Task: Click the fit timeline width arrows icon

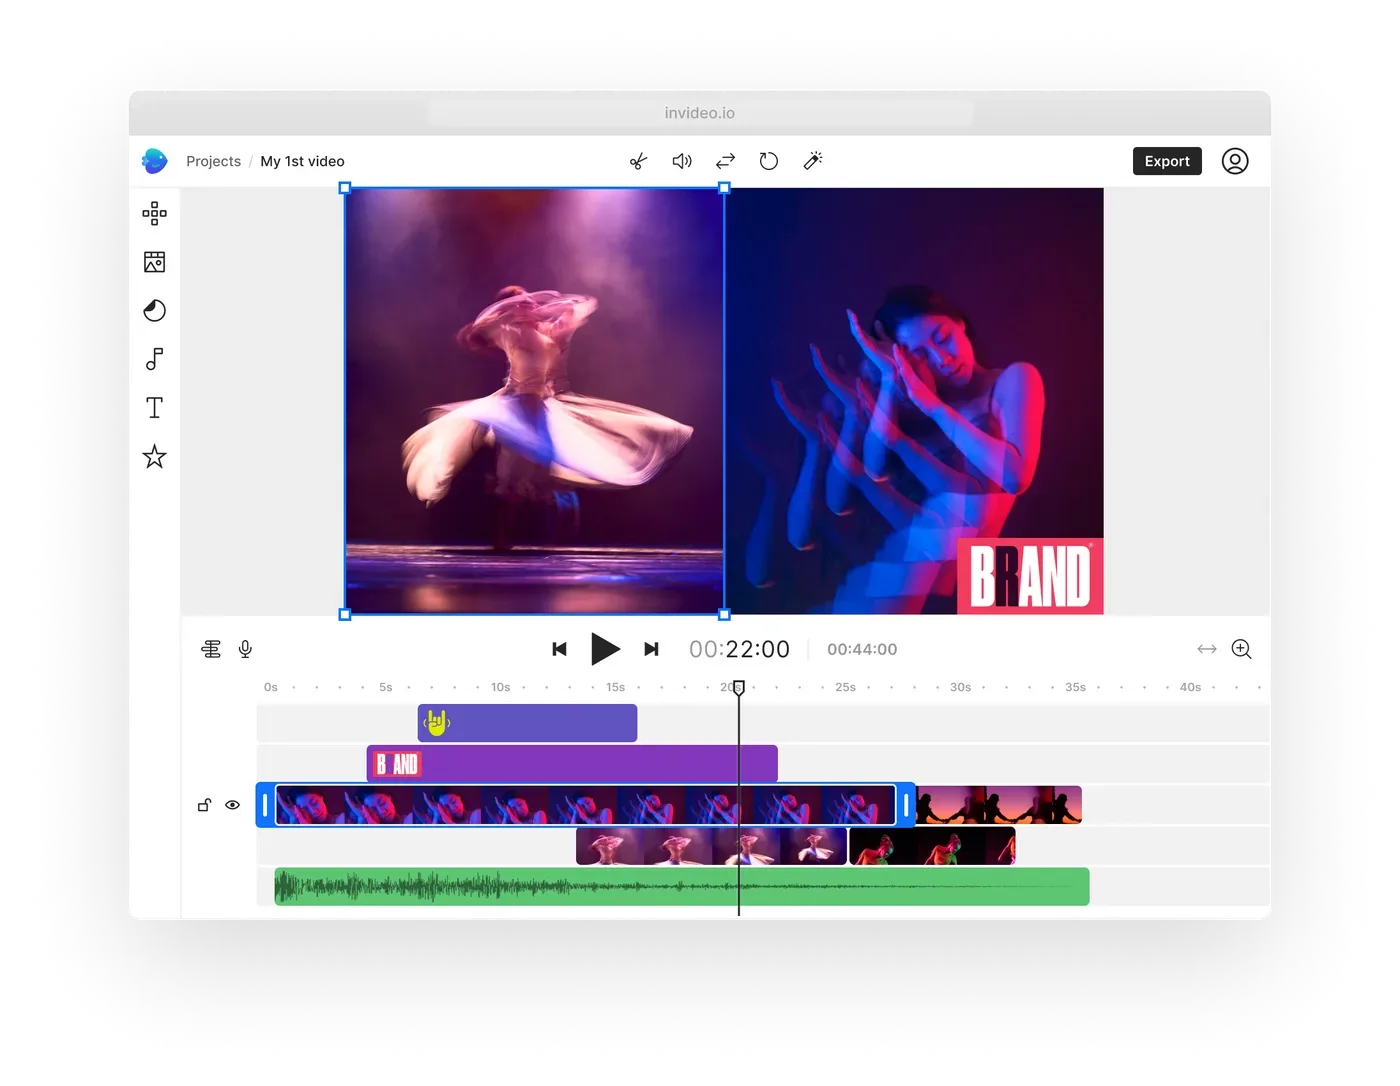Action: click(x=1207, y=649)
